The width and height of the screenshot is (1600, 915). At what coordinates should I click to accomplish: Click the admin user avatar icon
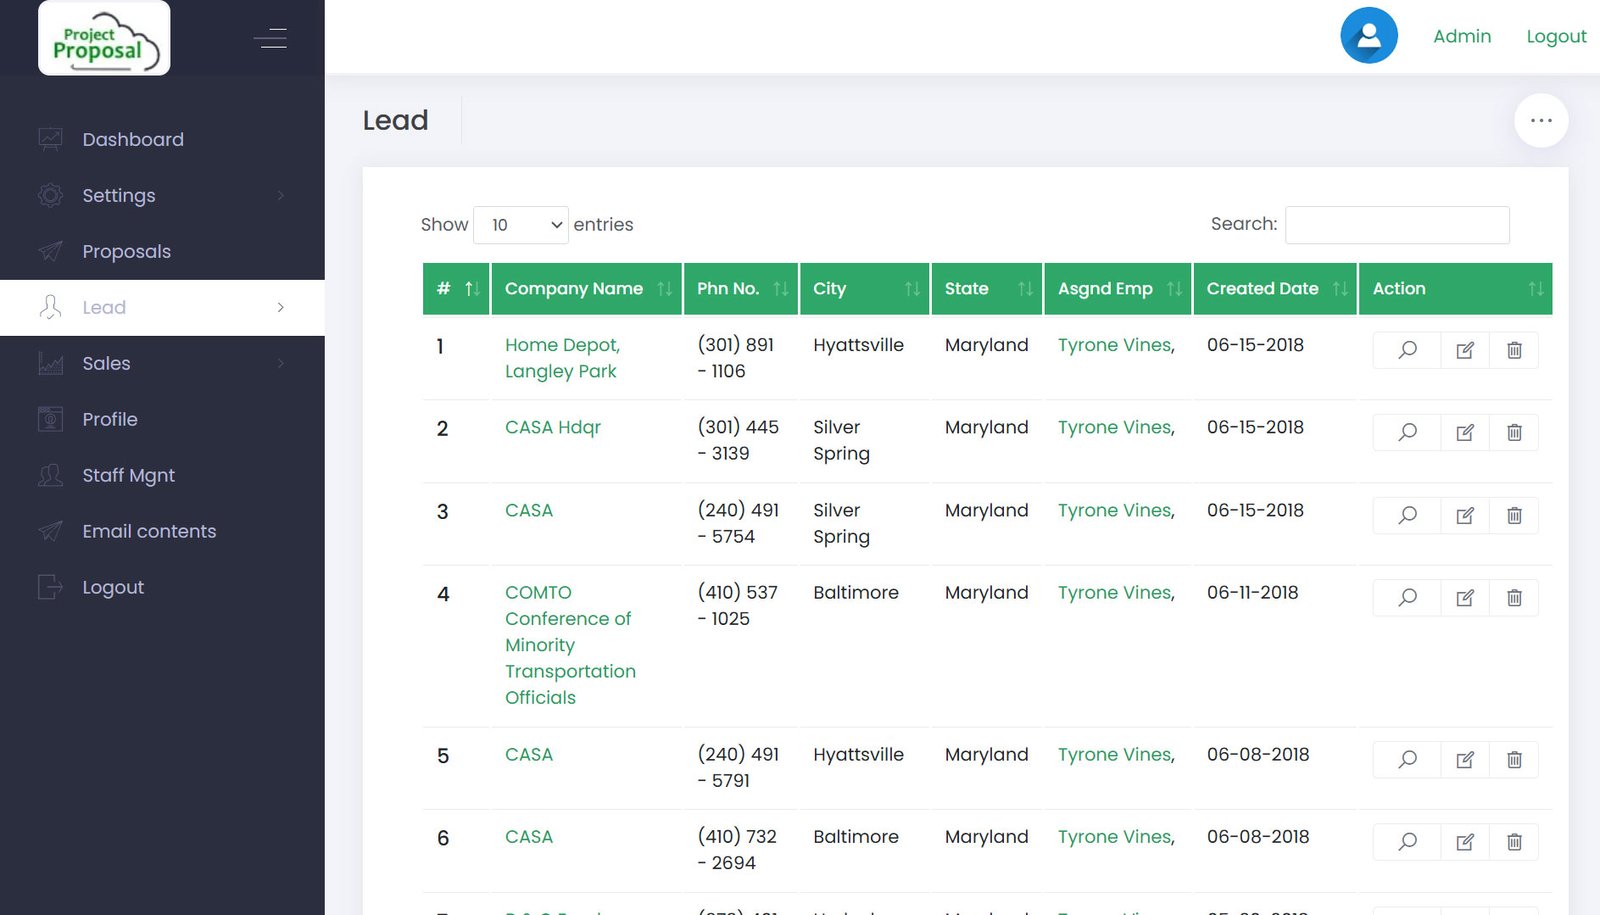click(x=1369, y=36)
